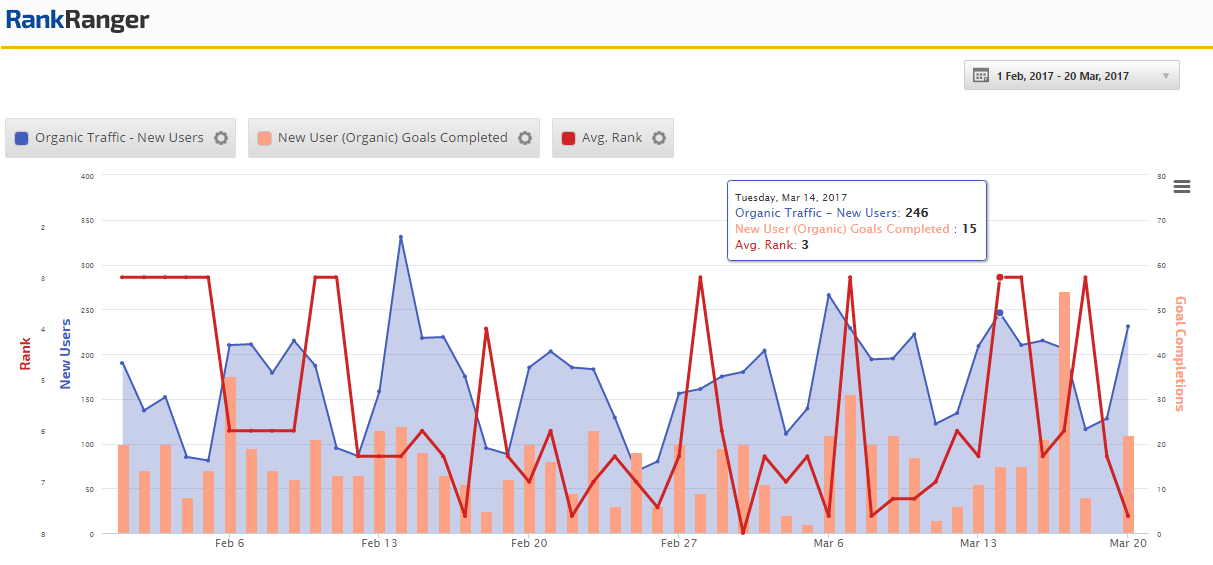The image size is (1213, 565).
Task: Click the Avg. Rank settings gear
Action: point(659,138)
